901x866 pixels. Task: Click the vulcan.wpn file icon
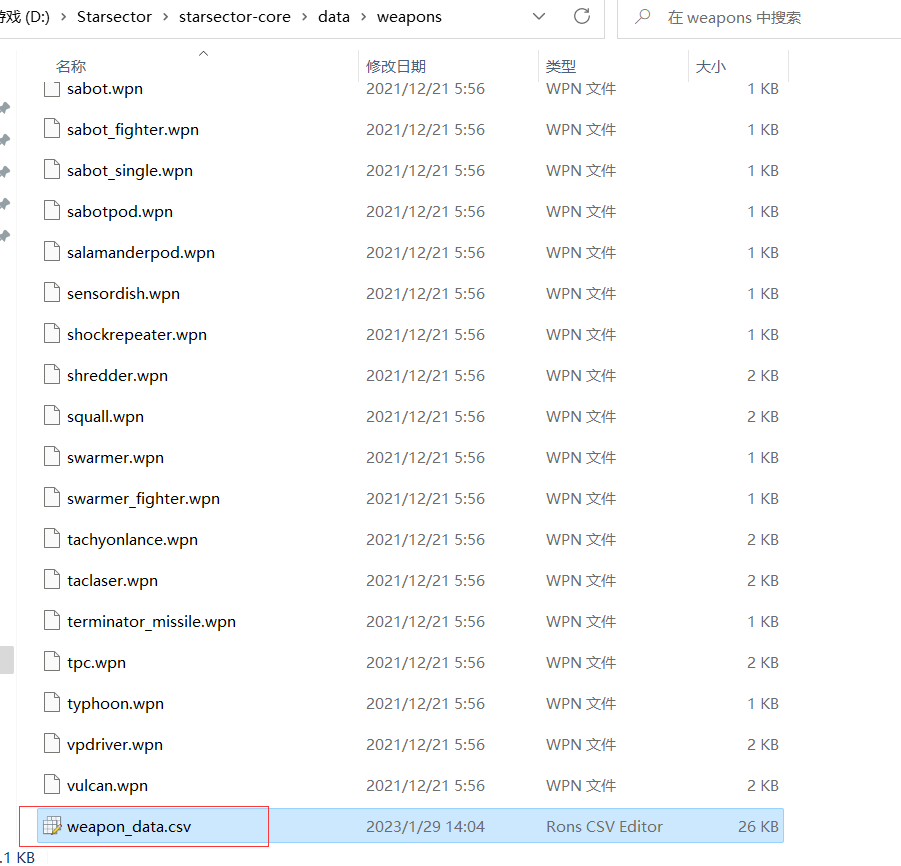pos(52,786)
